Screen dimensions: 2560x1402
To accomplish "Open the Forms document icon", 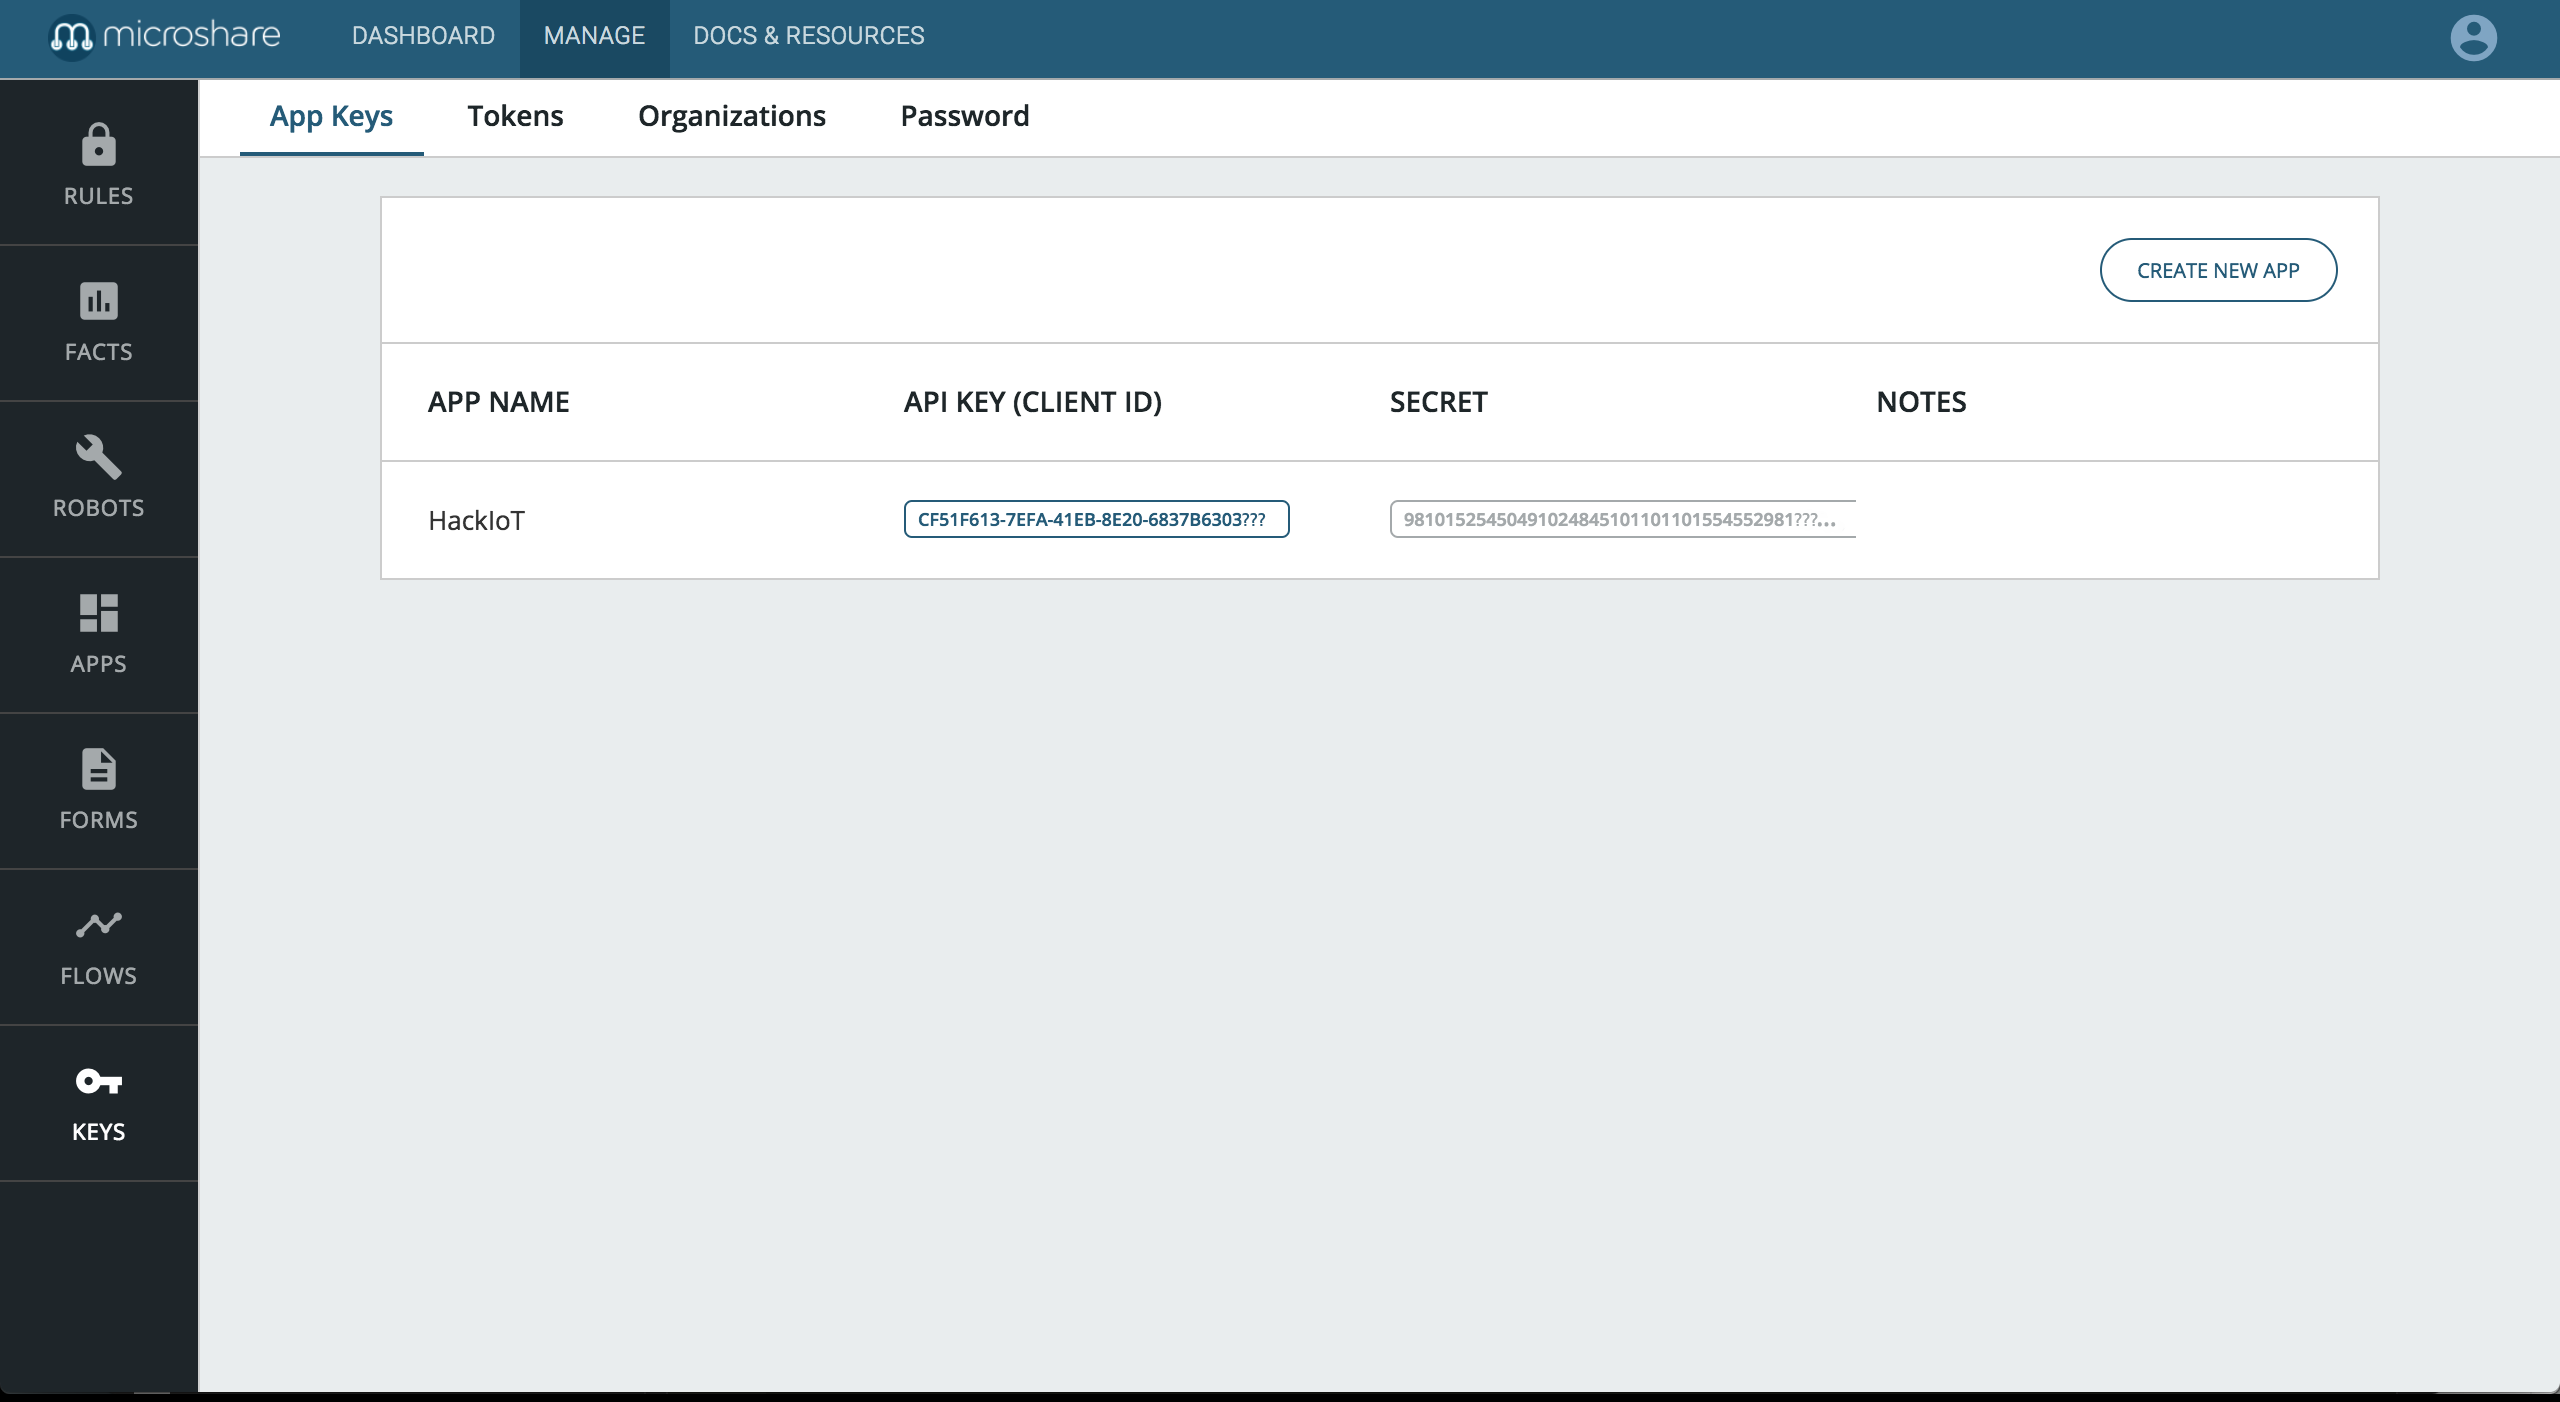I will coord(98,769).
